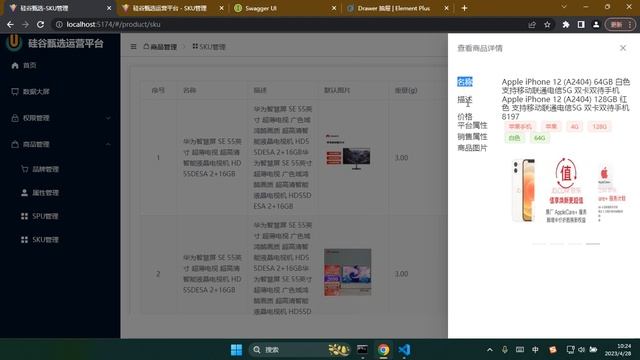Open a new browser tab
Screen dimensions: 640x360
click(x=464, y=8)
